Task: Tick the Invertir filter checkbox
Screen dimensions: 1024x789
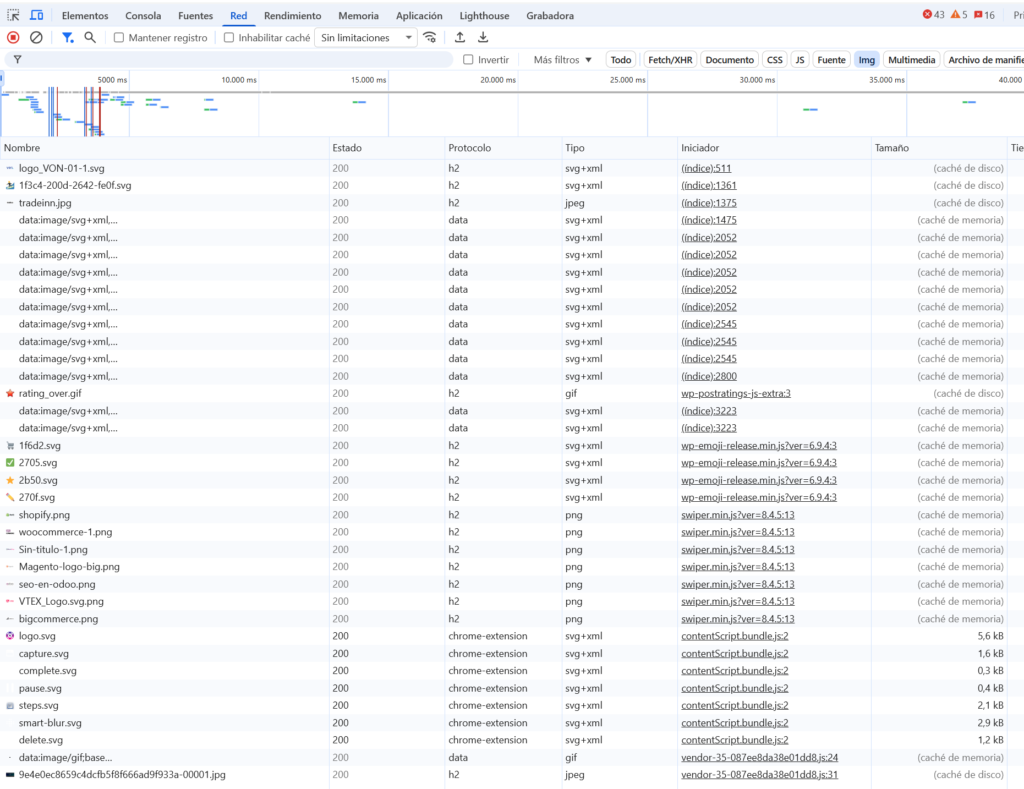Action: coord(469,60)
